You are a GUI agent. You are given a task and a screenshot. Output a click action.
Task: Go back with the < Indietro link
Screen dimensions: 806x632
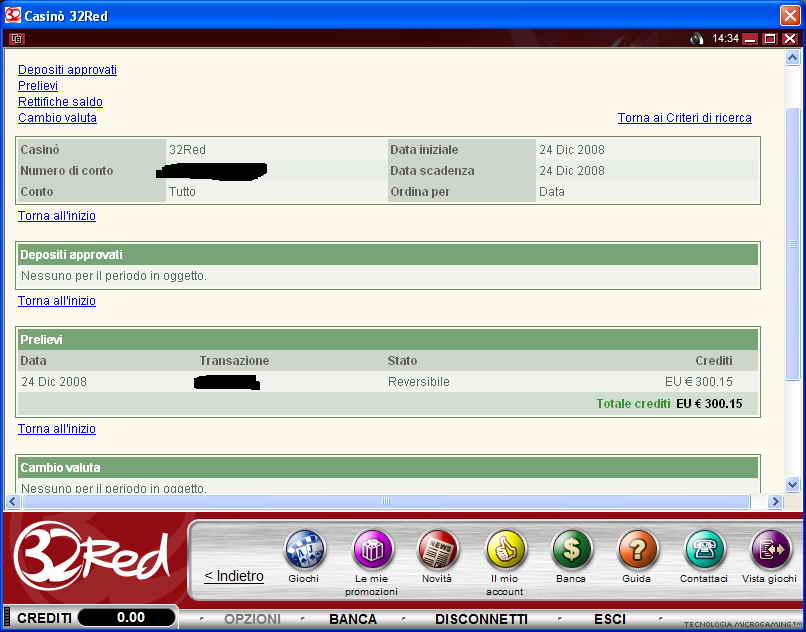point(234,576)
